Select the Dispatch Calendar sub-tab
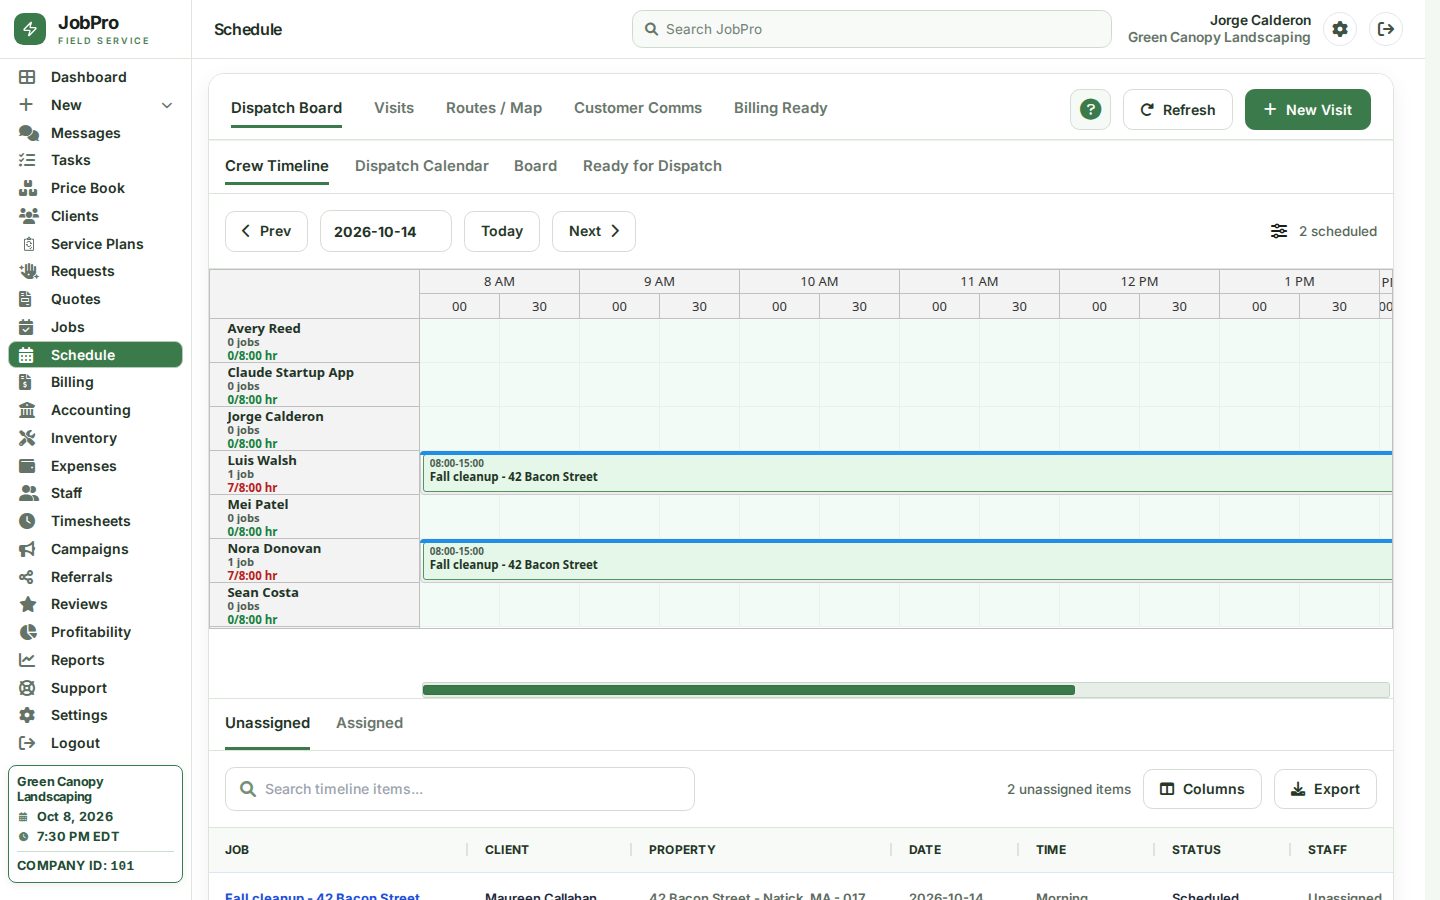The height and width of the screenshot is (900, 1440). pos(422,166)
